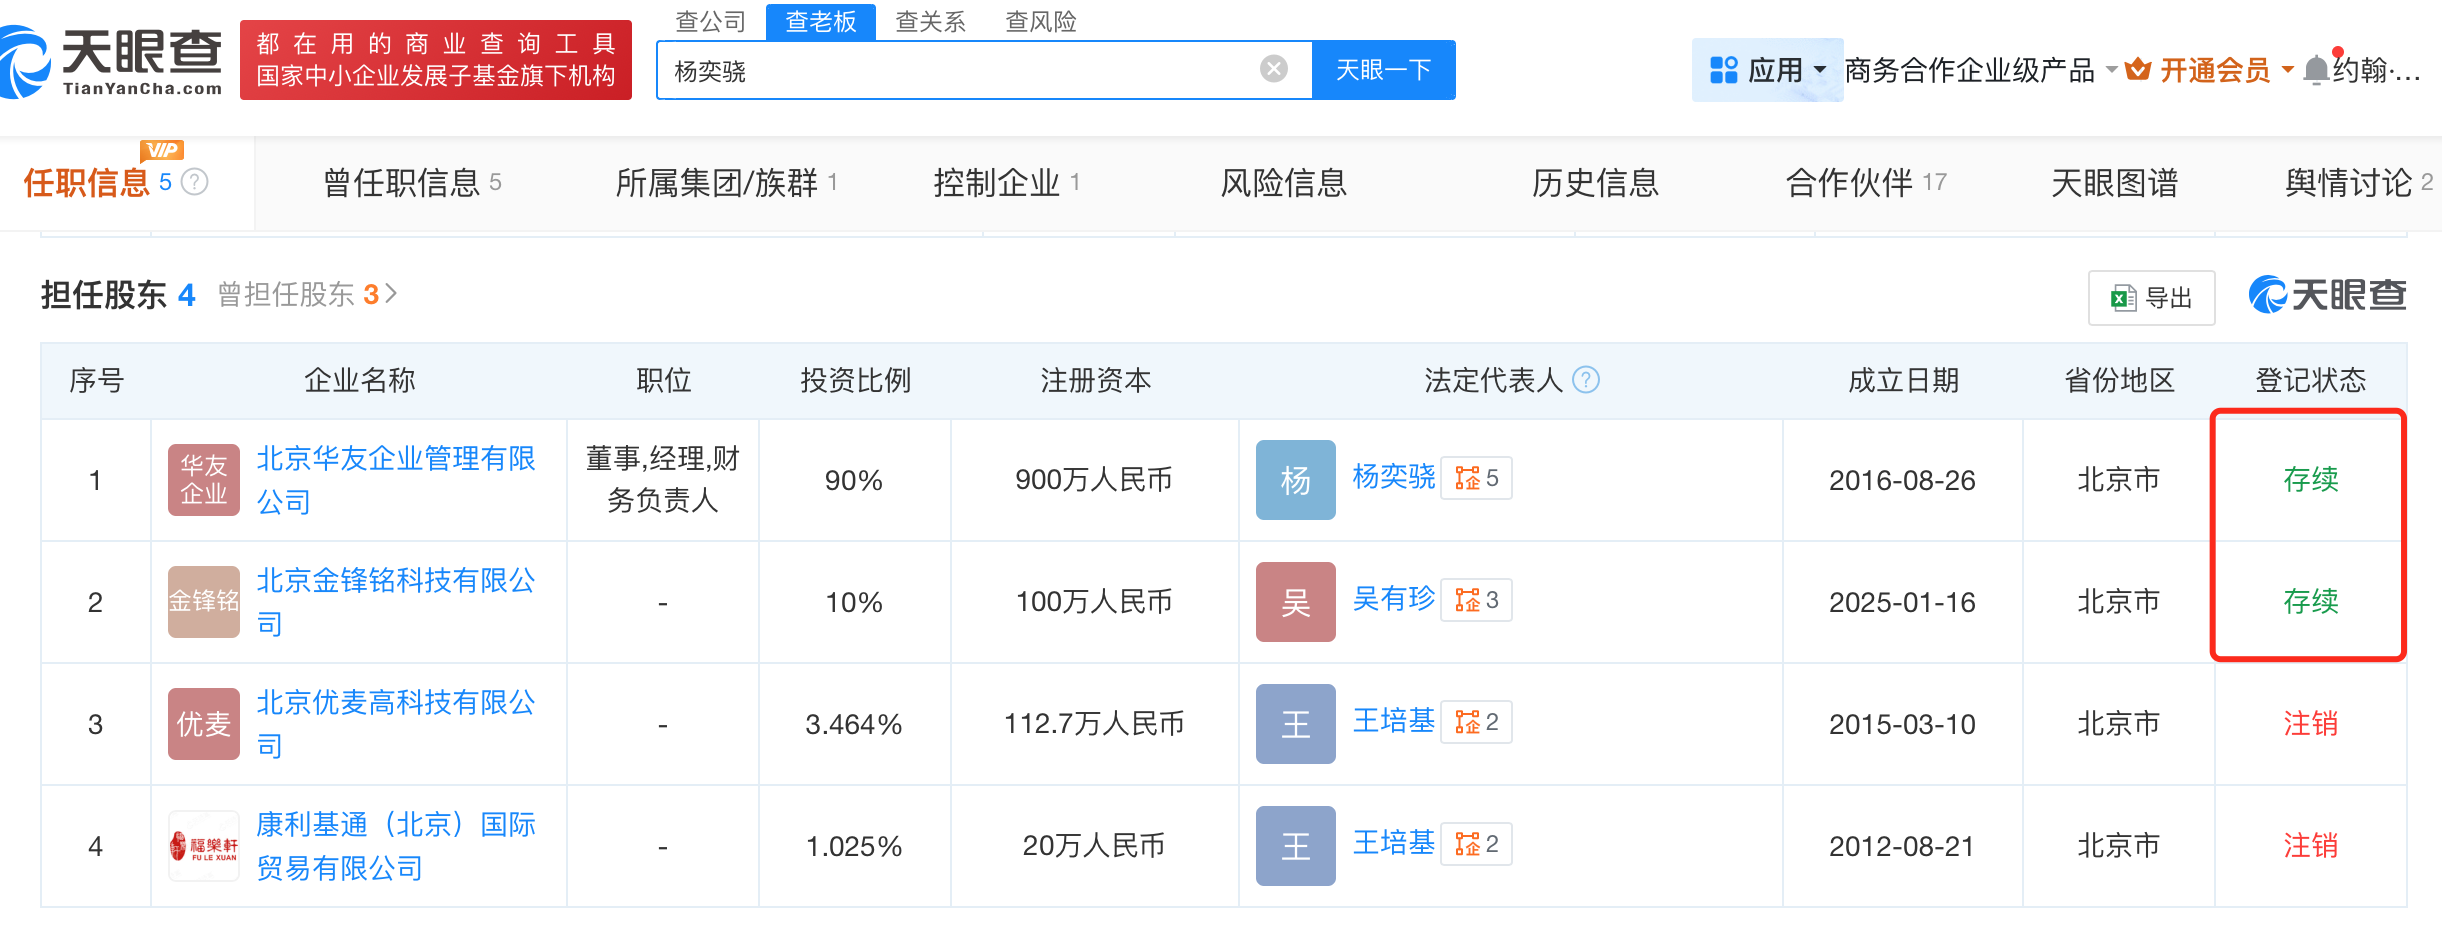Open 吴有珍's relationship graph badge showing 3
The height and width of the screenshot is (938, 2442).
click(1476, 600)
